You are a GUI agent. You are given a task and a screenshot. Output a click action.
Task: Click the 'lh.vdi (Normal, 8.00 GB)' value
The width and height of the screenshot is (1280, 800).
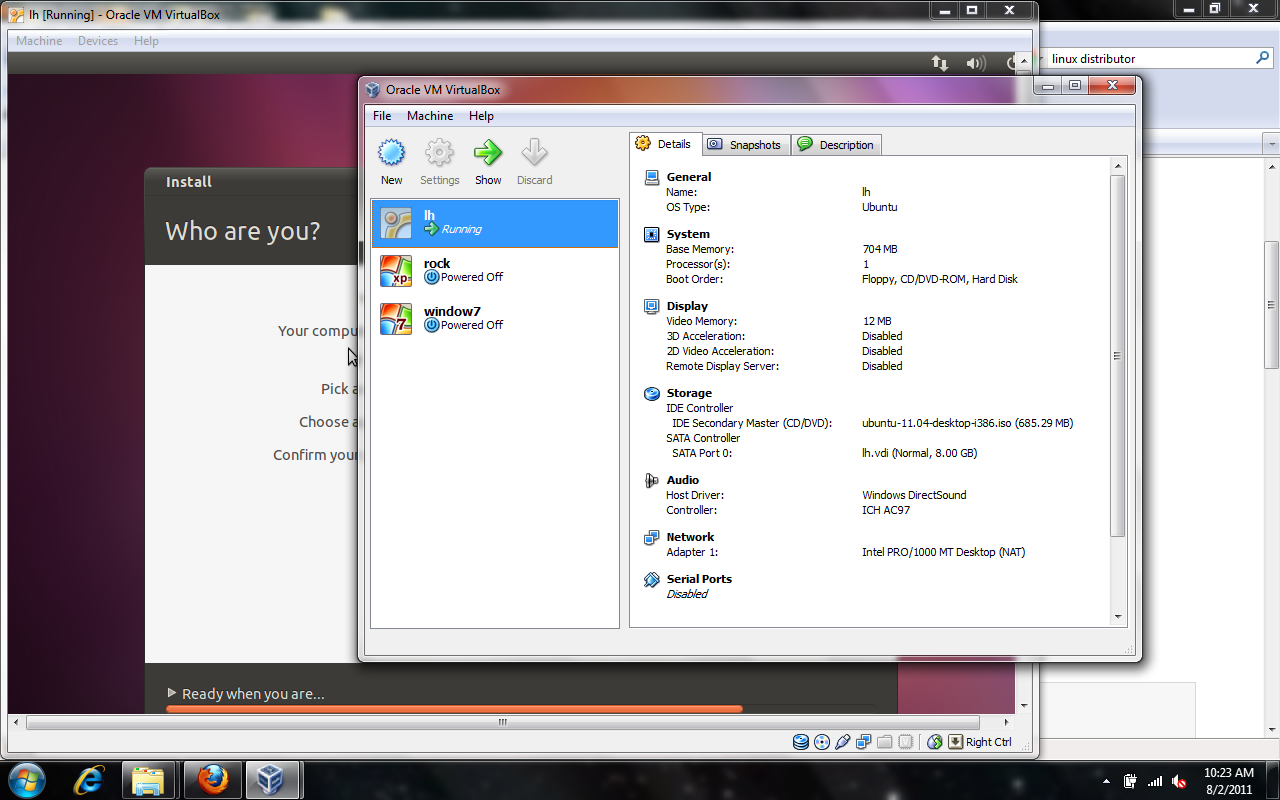919,453
